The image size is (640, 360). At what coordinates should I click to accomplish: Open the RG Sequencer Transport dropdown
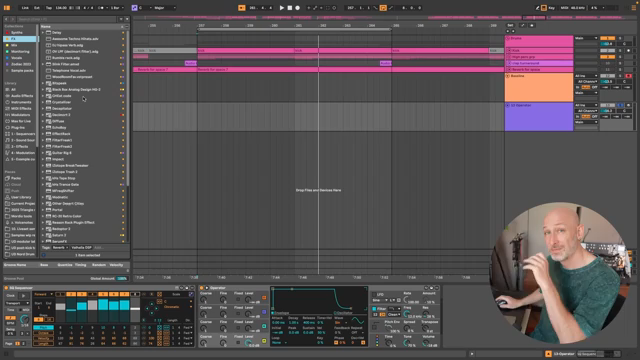17,303
